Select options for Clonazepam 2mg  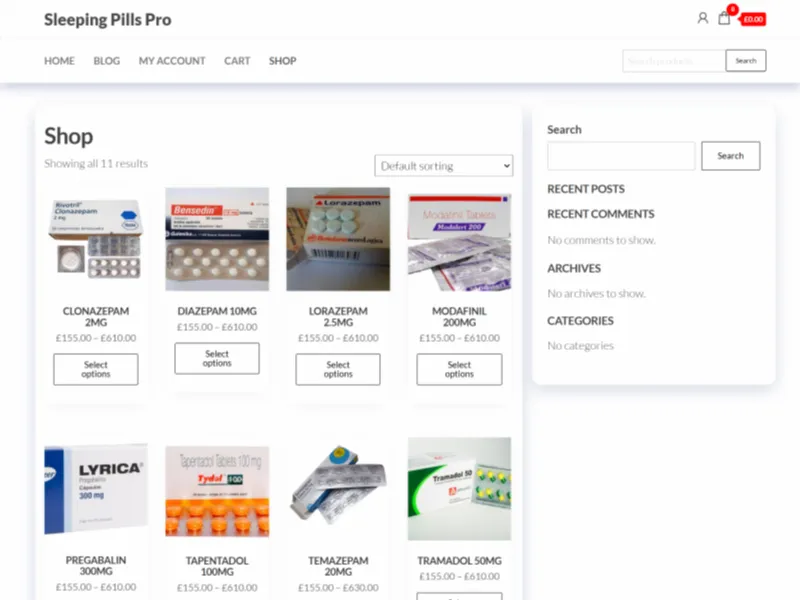[x=95, y=369]
